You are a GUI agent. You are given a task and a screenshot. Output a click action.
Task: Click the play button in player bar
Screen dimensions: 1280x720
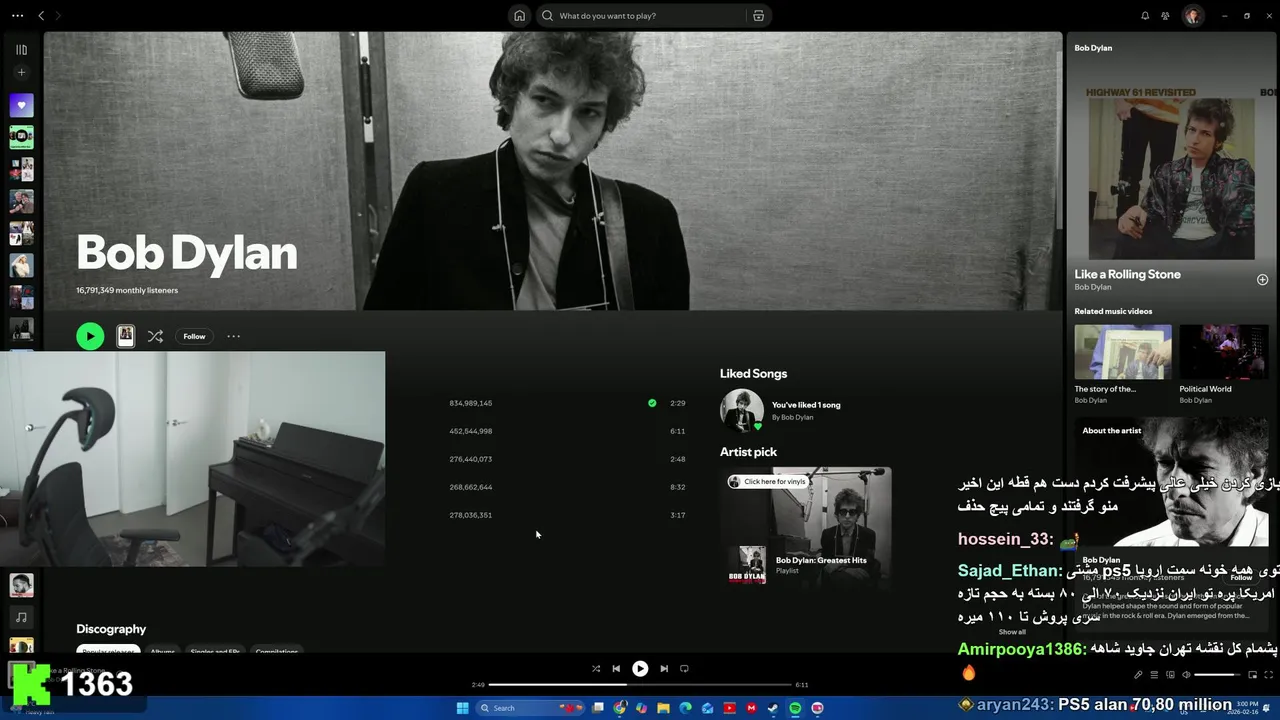click(640, 669)
